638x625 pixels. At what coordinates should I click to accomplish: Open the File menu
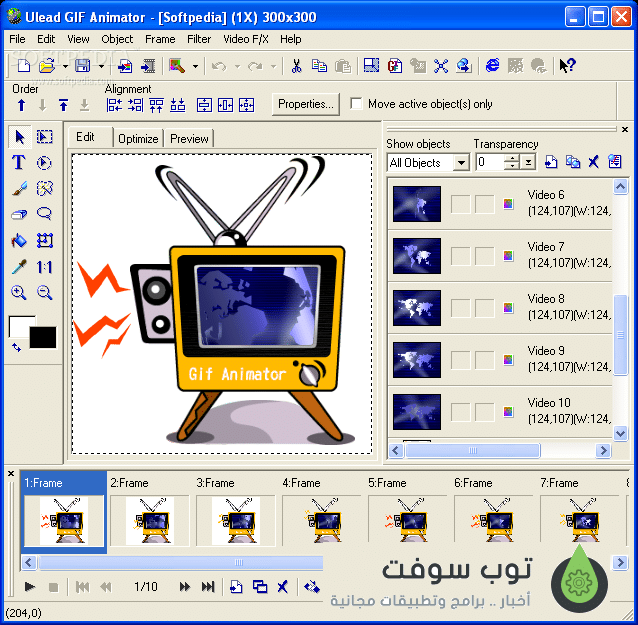click(x=17, y=39)
